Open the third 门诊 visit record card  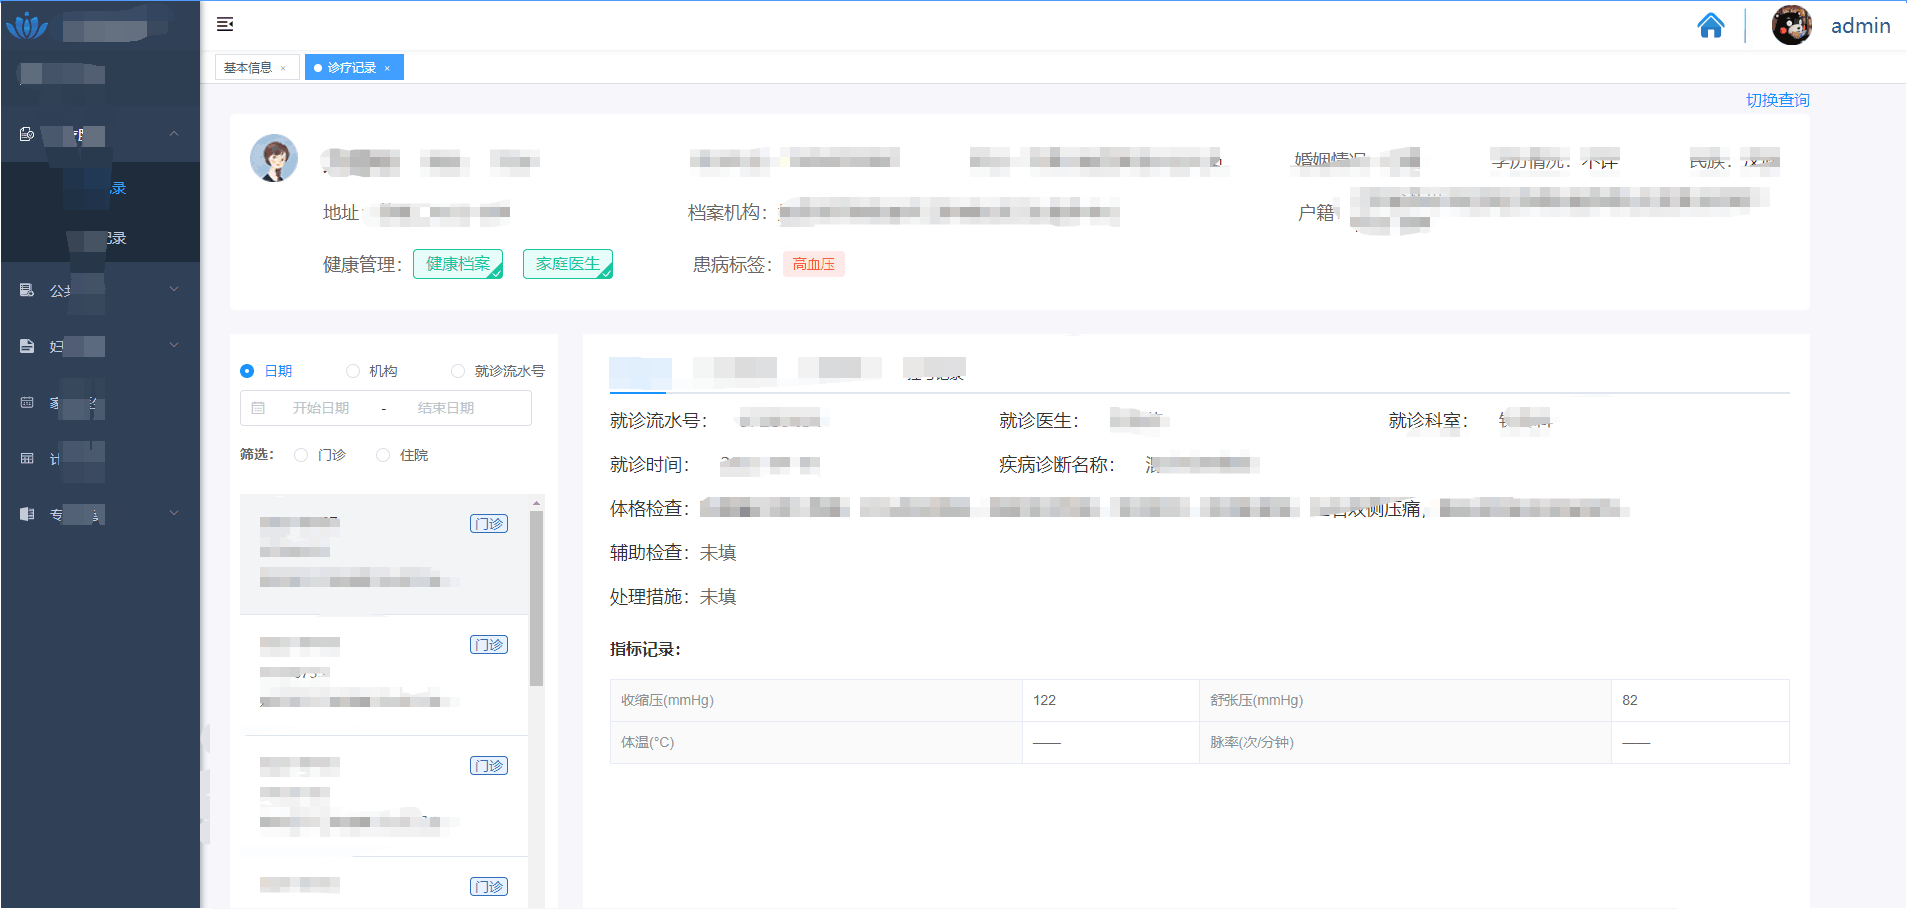coord(384,796)
